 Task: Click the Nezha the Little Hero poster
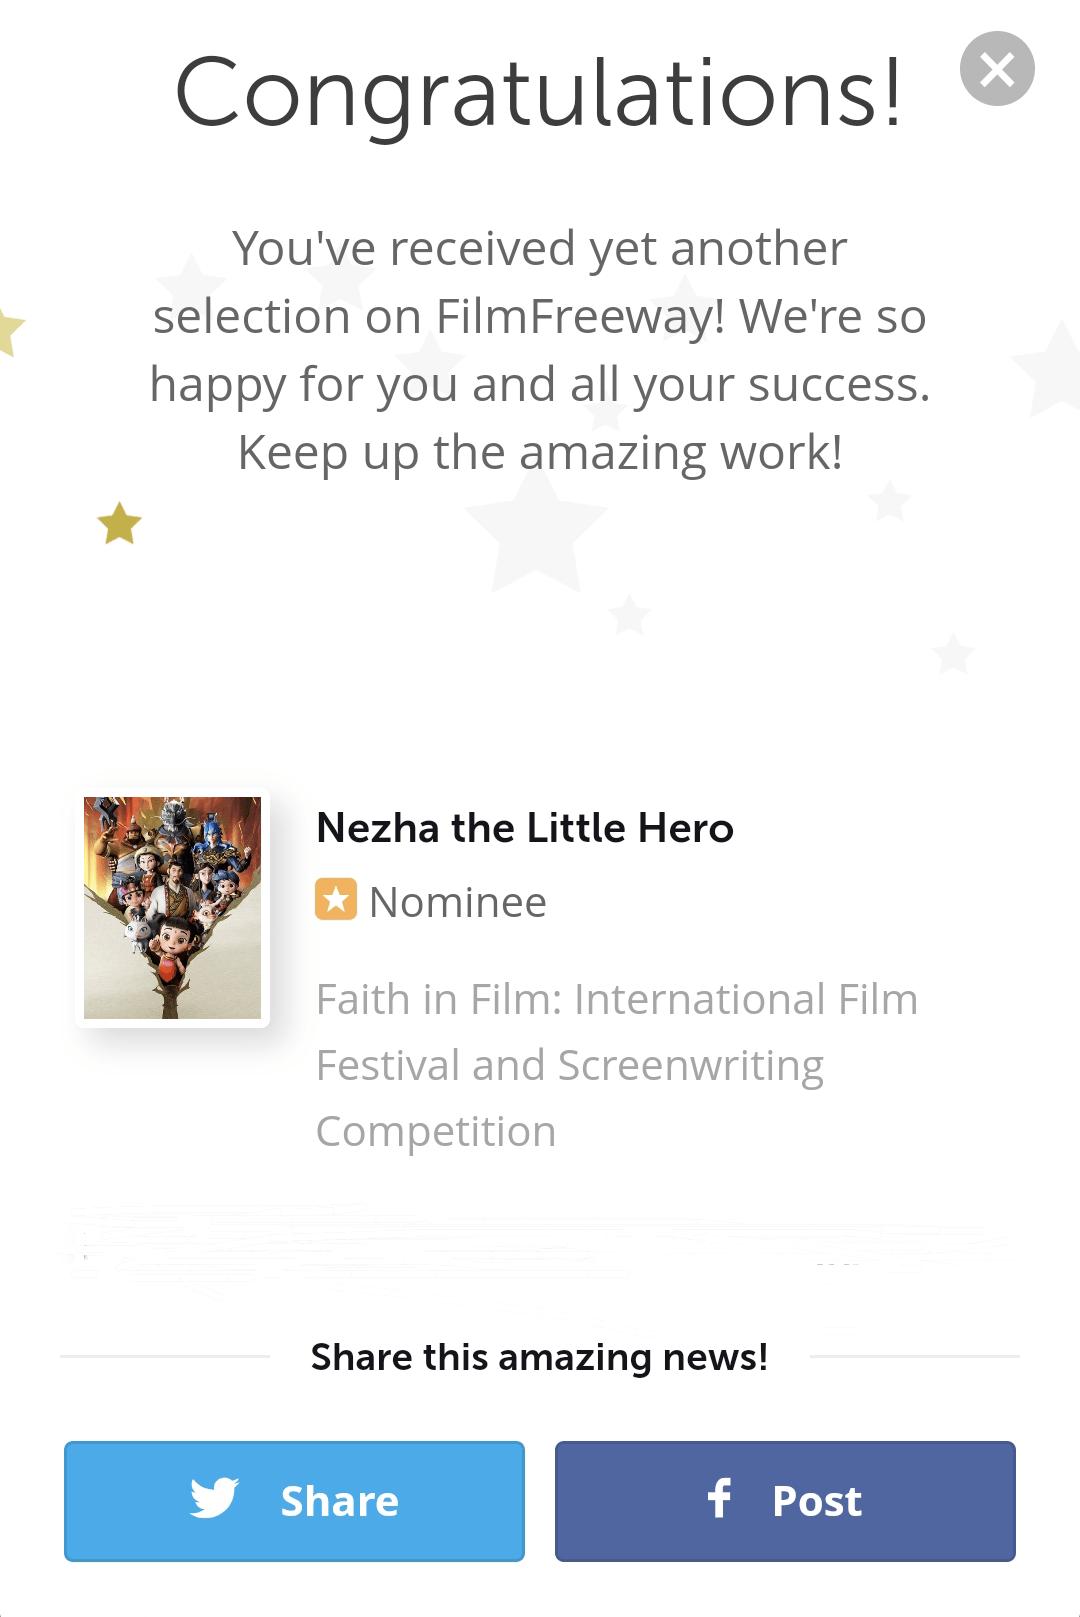(x=175, y=908)
